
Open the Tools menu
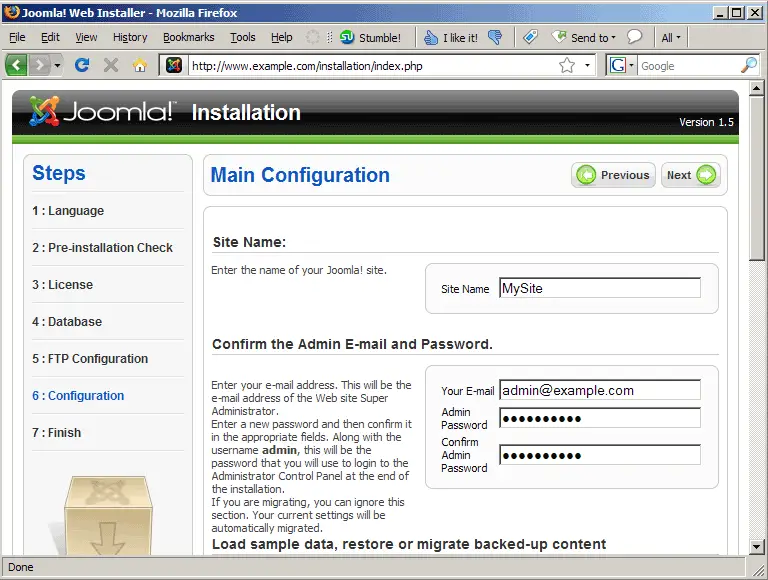pyautogui.click(x=243, y=37)
